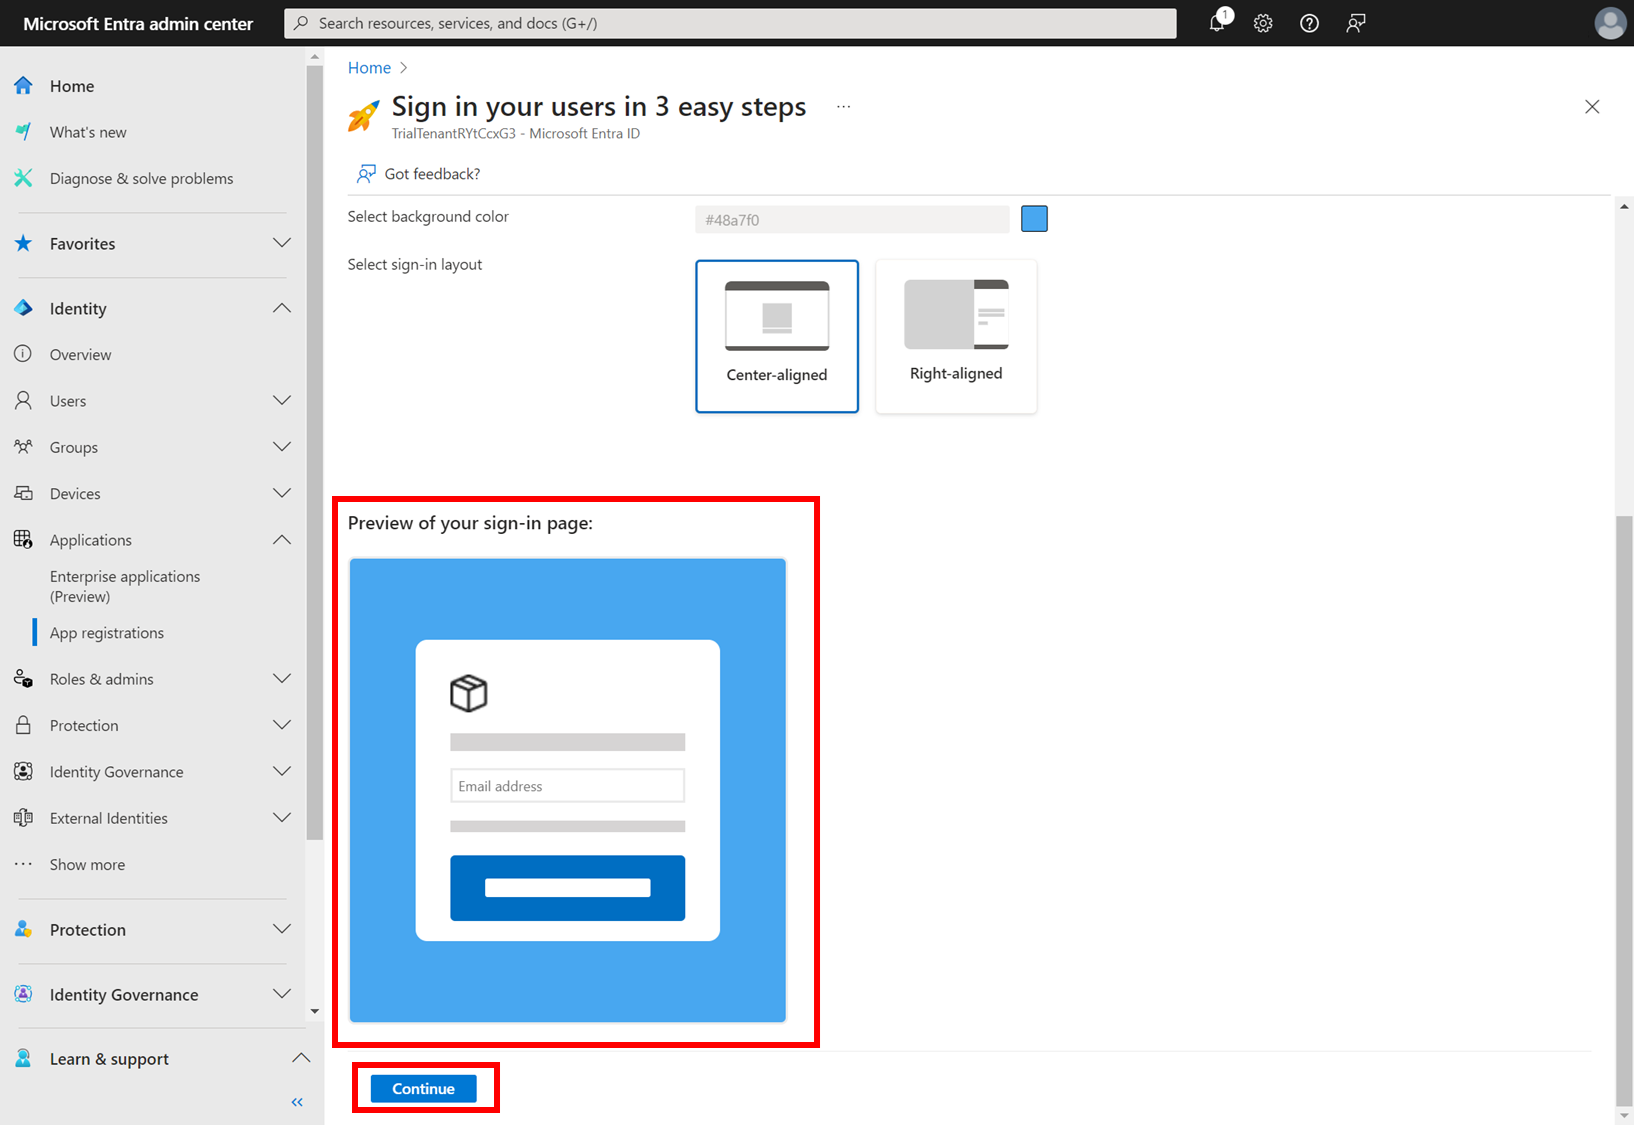1634x1125 pixels.
Task: Click the Diagnose & solve problems icon
Action: pos(23,178)
